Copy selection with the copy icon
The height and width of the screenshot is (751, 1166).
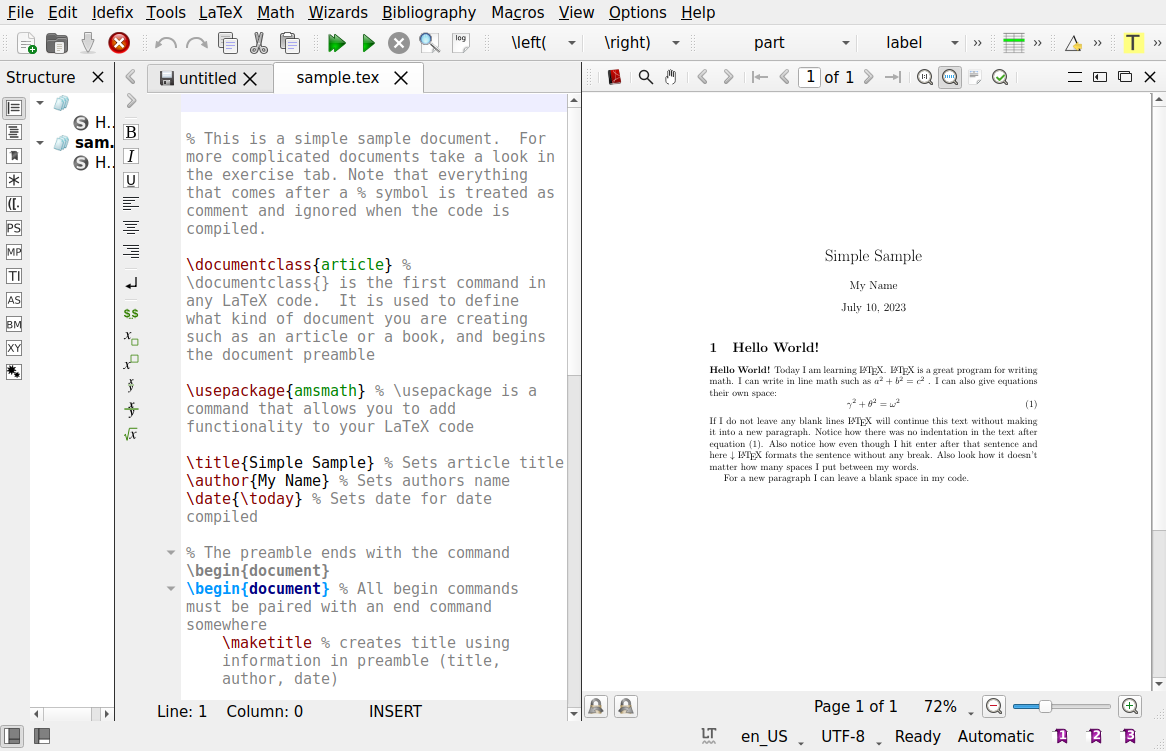point(228,43)
